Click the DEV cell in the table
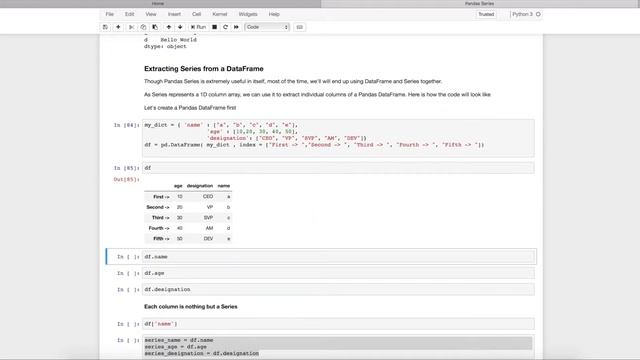Viewport: 640px width, 360px height. click(x=208, y=239)
